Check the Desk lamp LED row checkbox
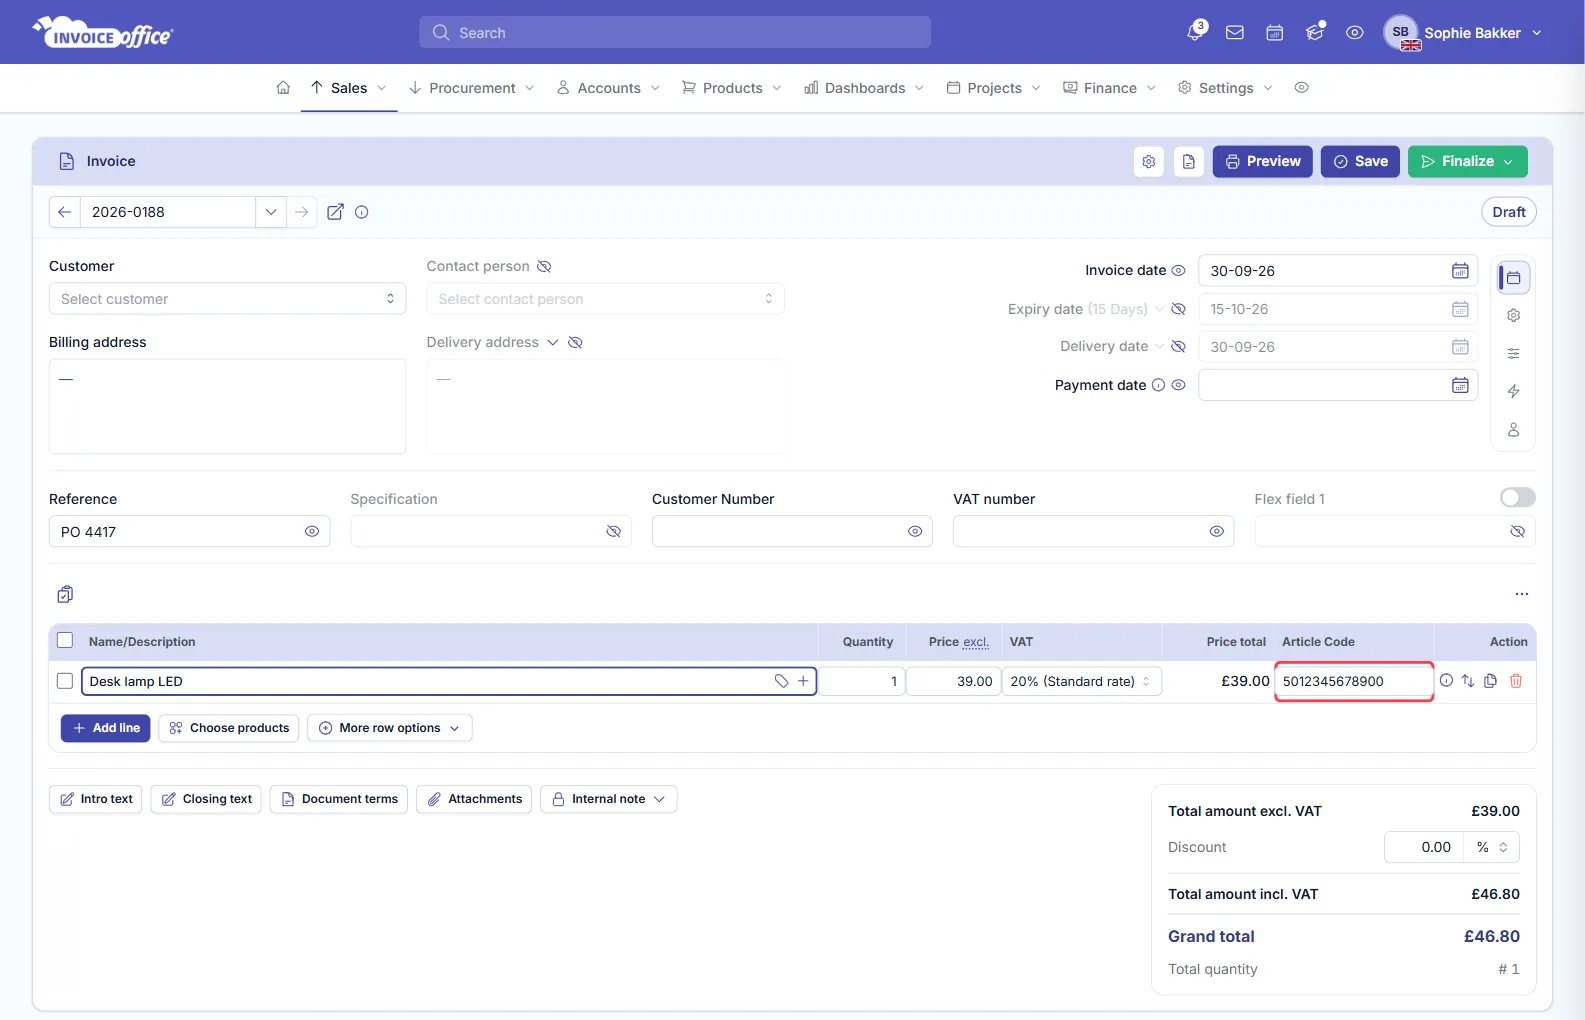The image size is (1585, 1020). coord(65,681)
